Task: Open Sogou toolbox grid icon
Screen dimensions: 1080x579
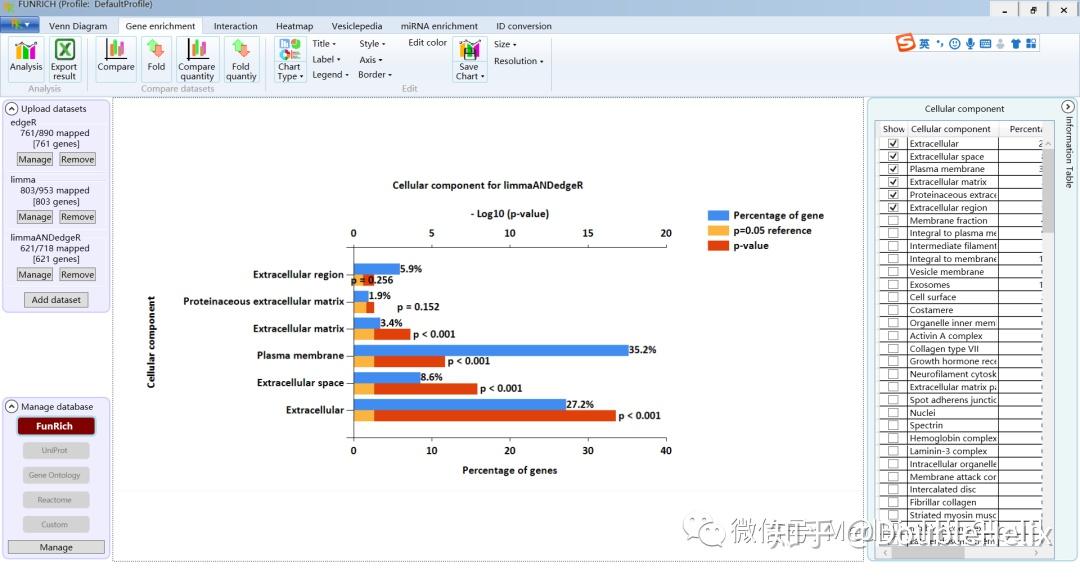Action: [1031, 43]
